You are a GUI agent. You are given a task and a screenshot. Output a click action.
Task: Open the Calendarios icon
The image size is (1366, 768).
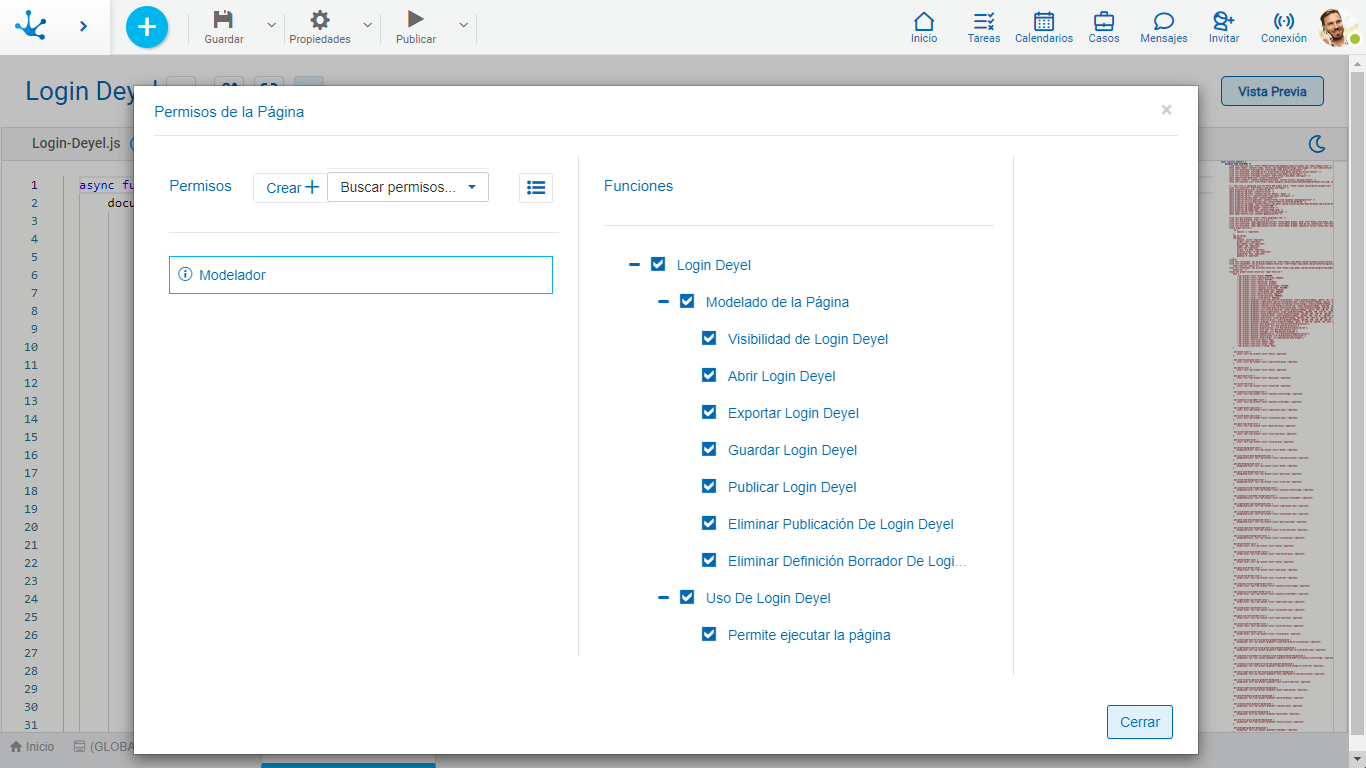click(1044, 21)
